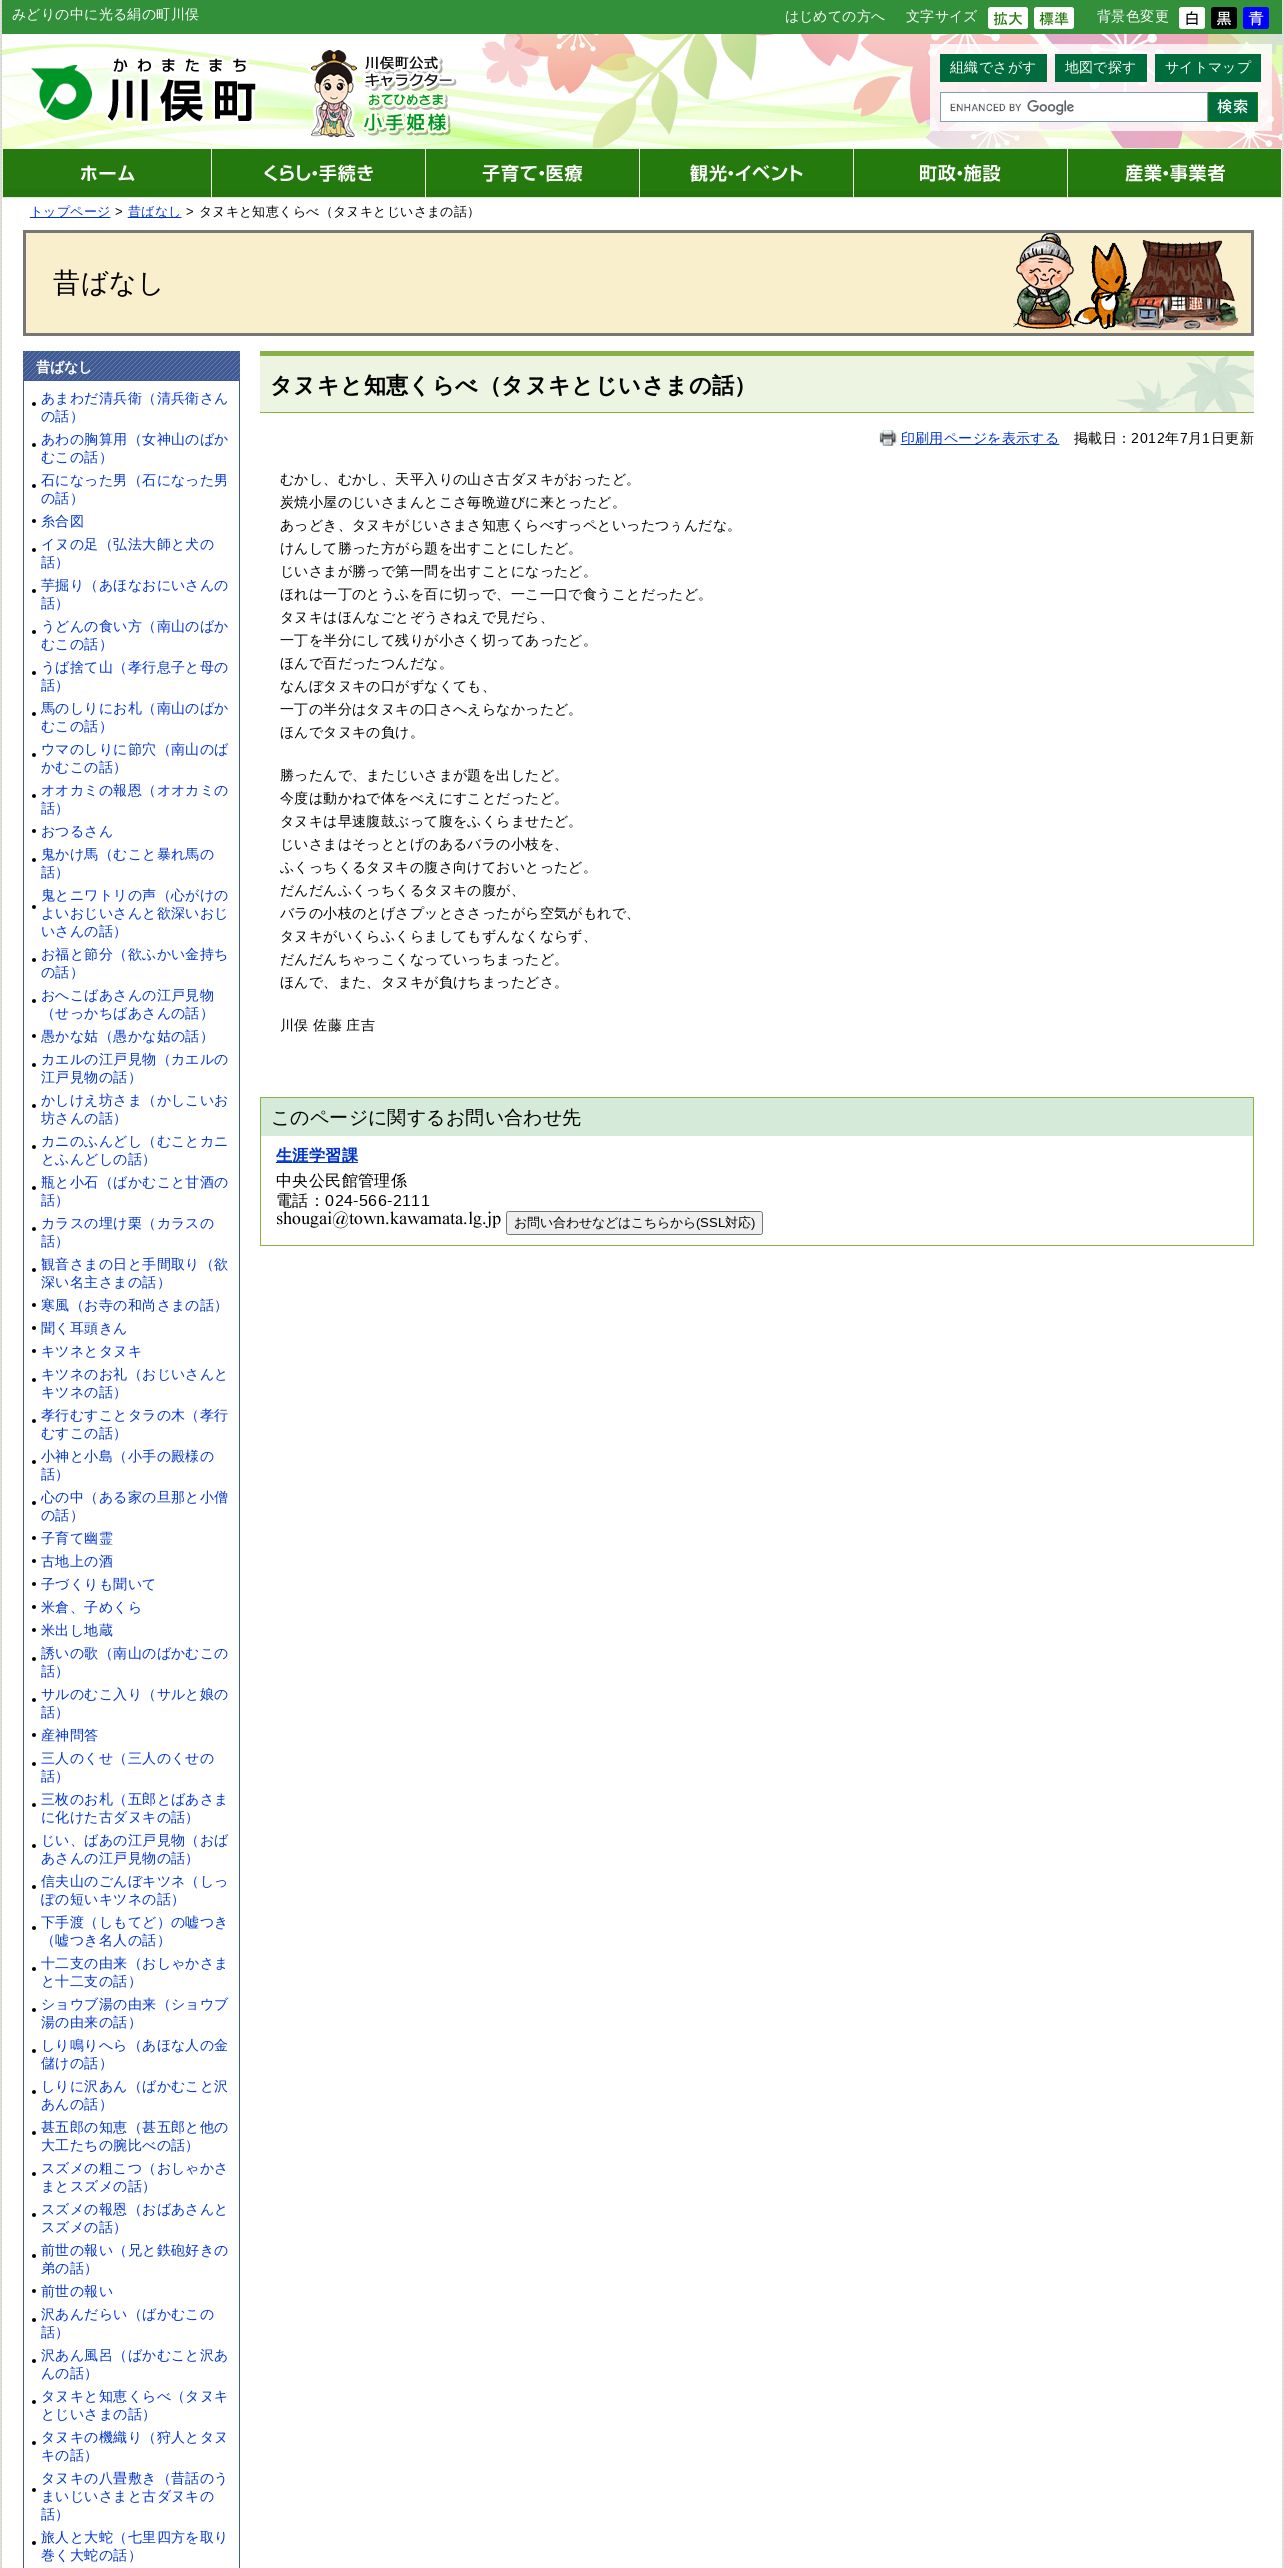This screenshot has width=1284, height=2568.
Task: Open story うどんの食い方
Action: 134,635
